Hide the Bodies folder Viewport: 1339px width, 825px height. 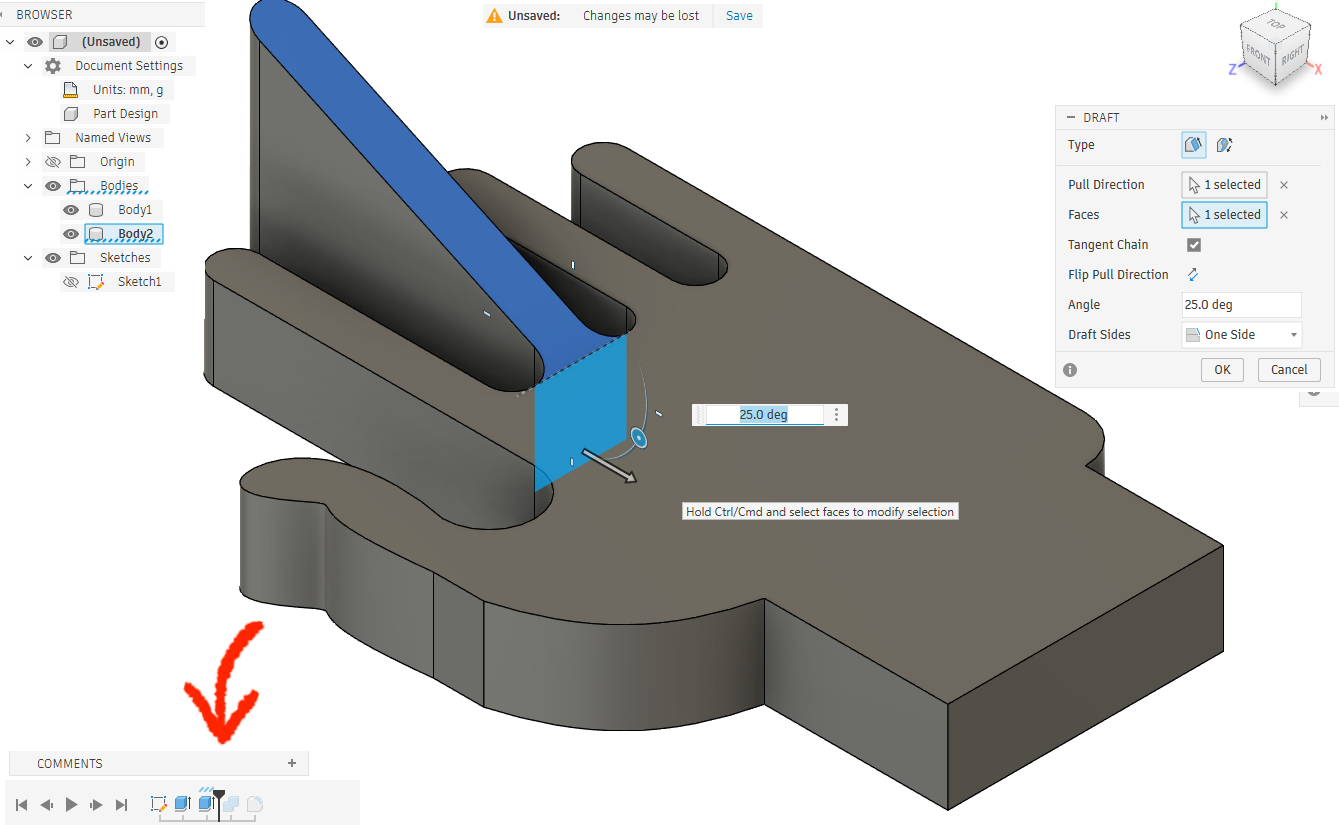tap(53, 186)
